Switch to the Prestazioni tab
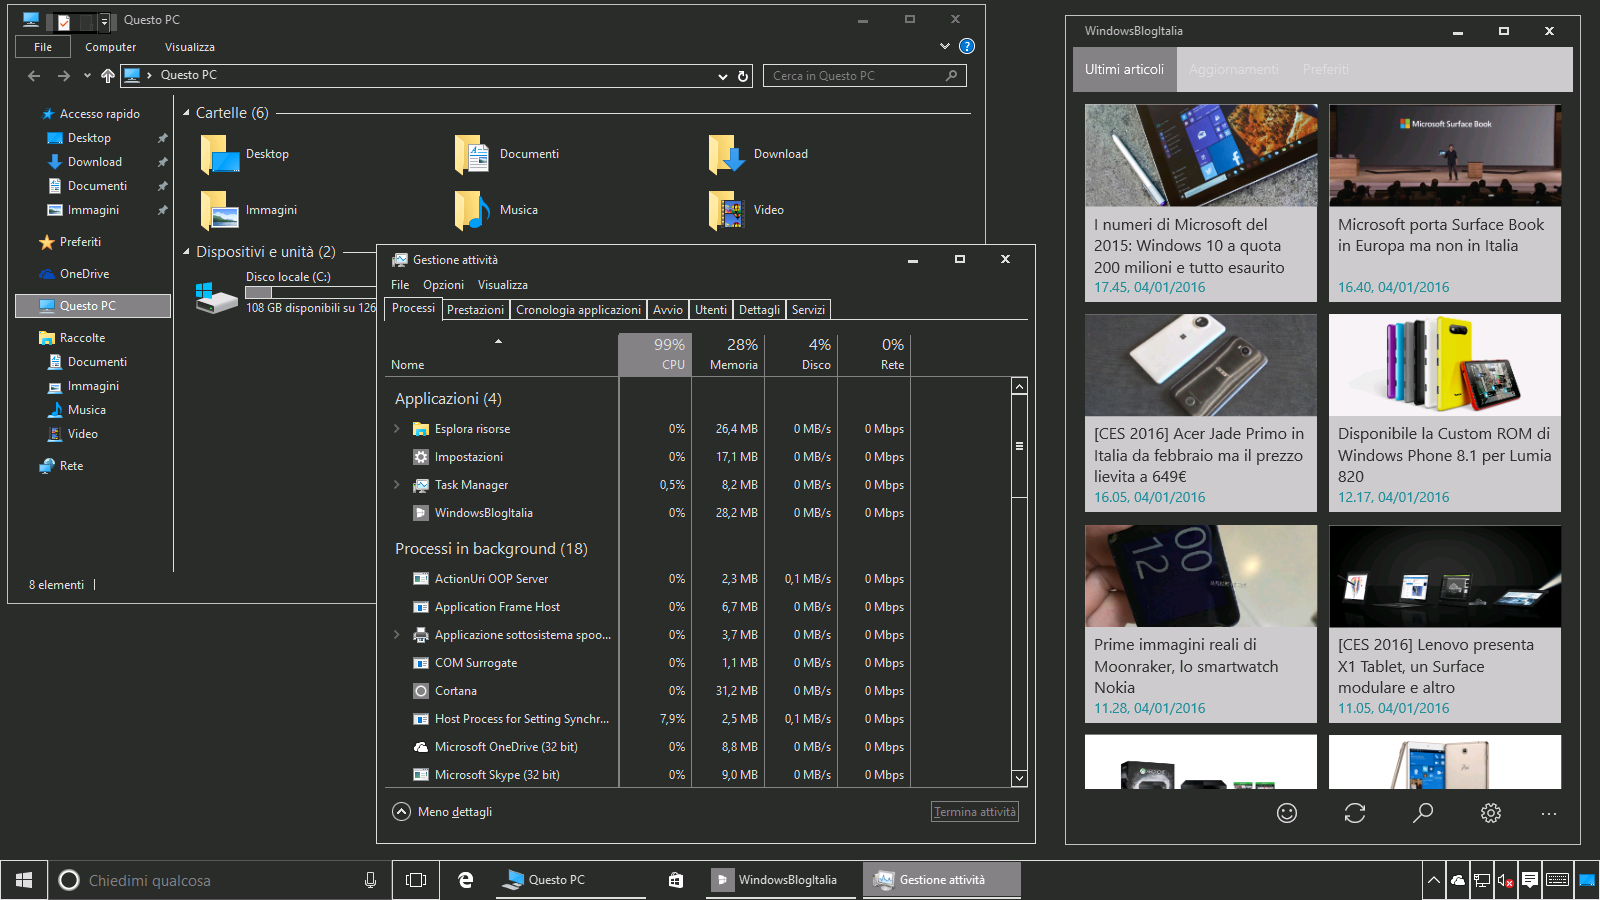 [x=475, y=310]
